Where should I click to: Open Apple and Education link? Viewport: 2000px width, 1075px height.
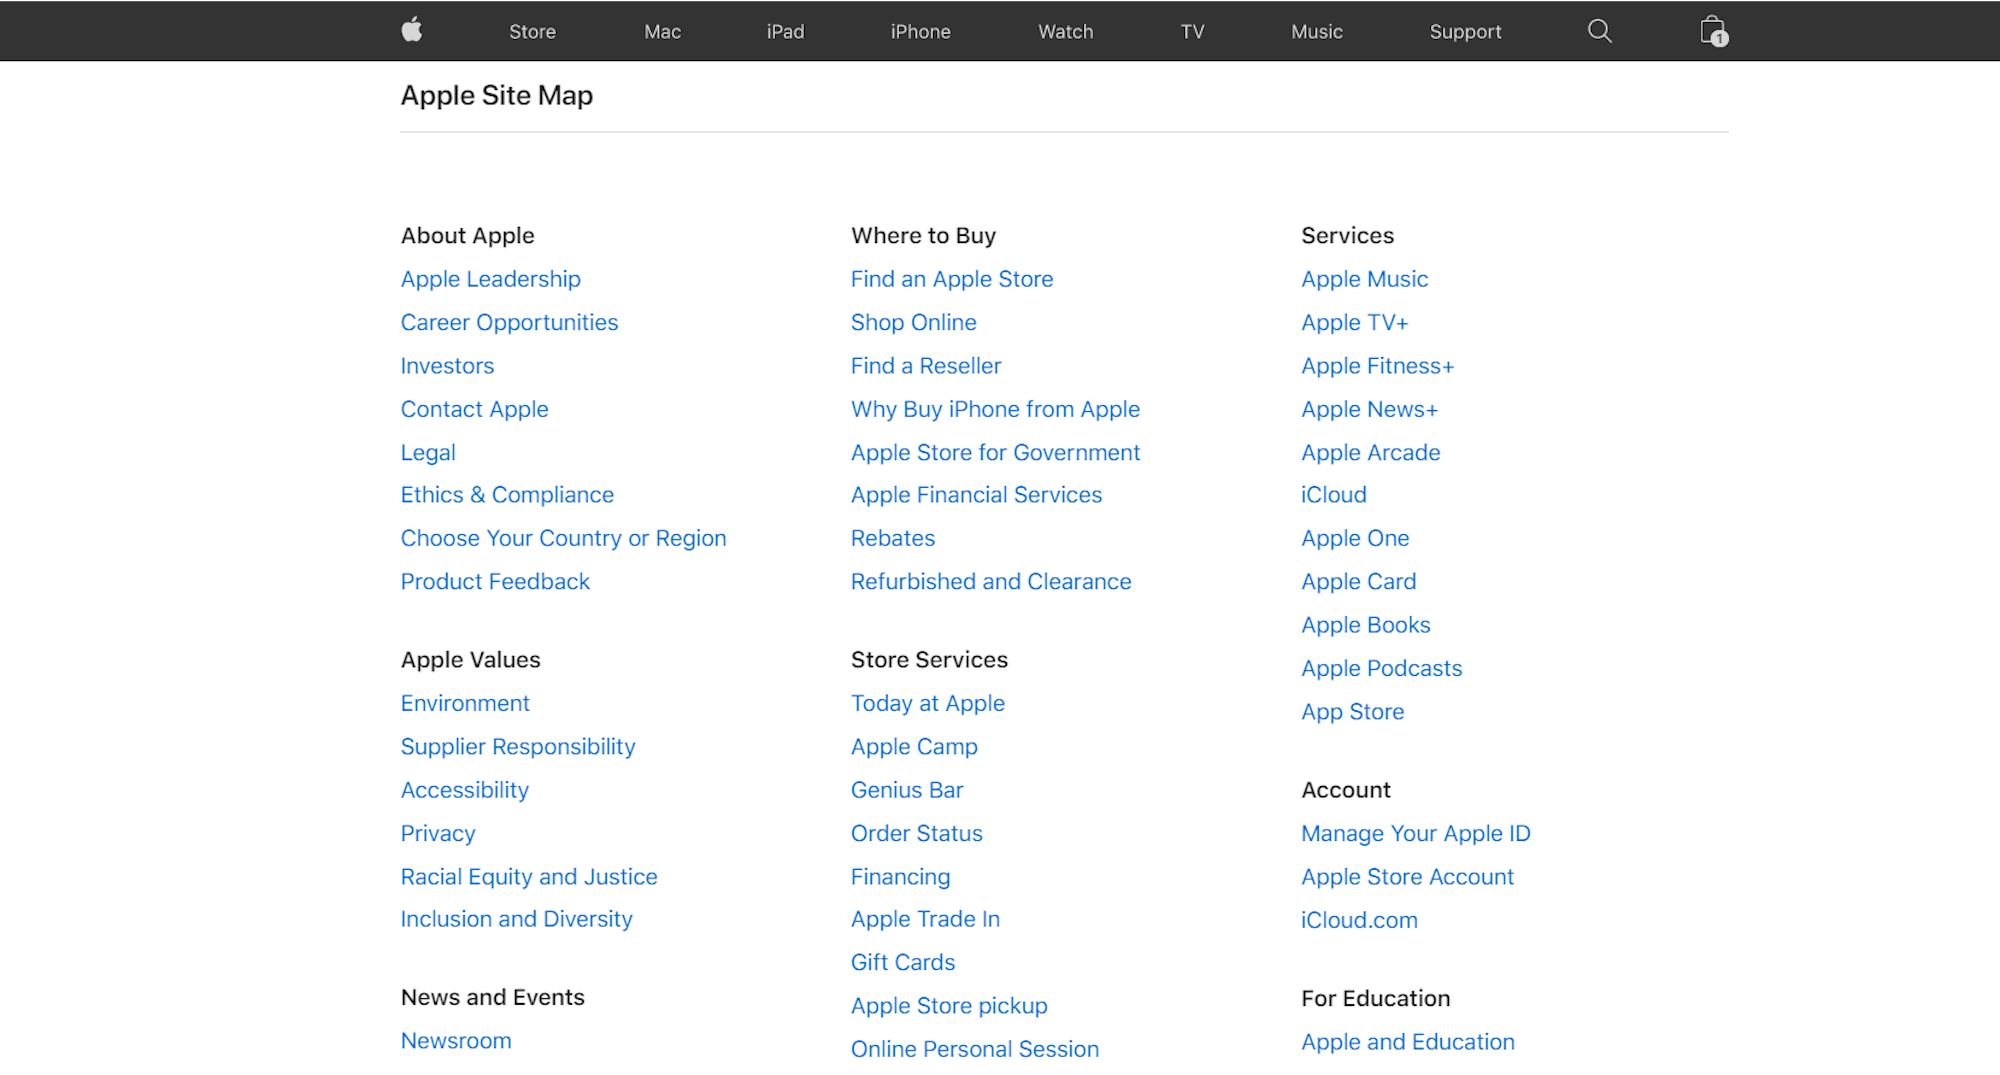[1407, 1042]
